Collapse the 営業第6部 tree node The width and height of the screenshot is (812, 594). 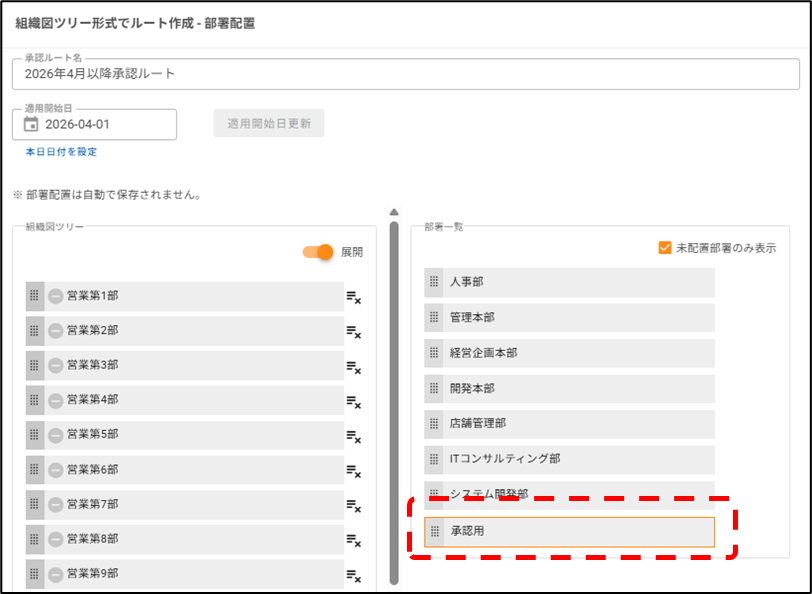point(56,470)
